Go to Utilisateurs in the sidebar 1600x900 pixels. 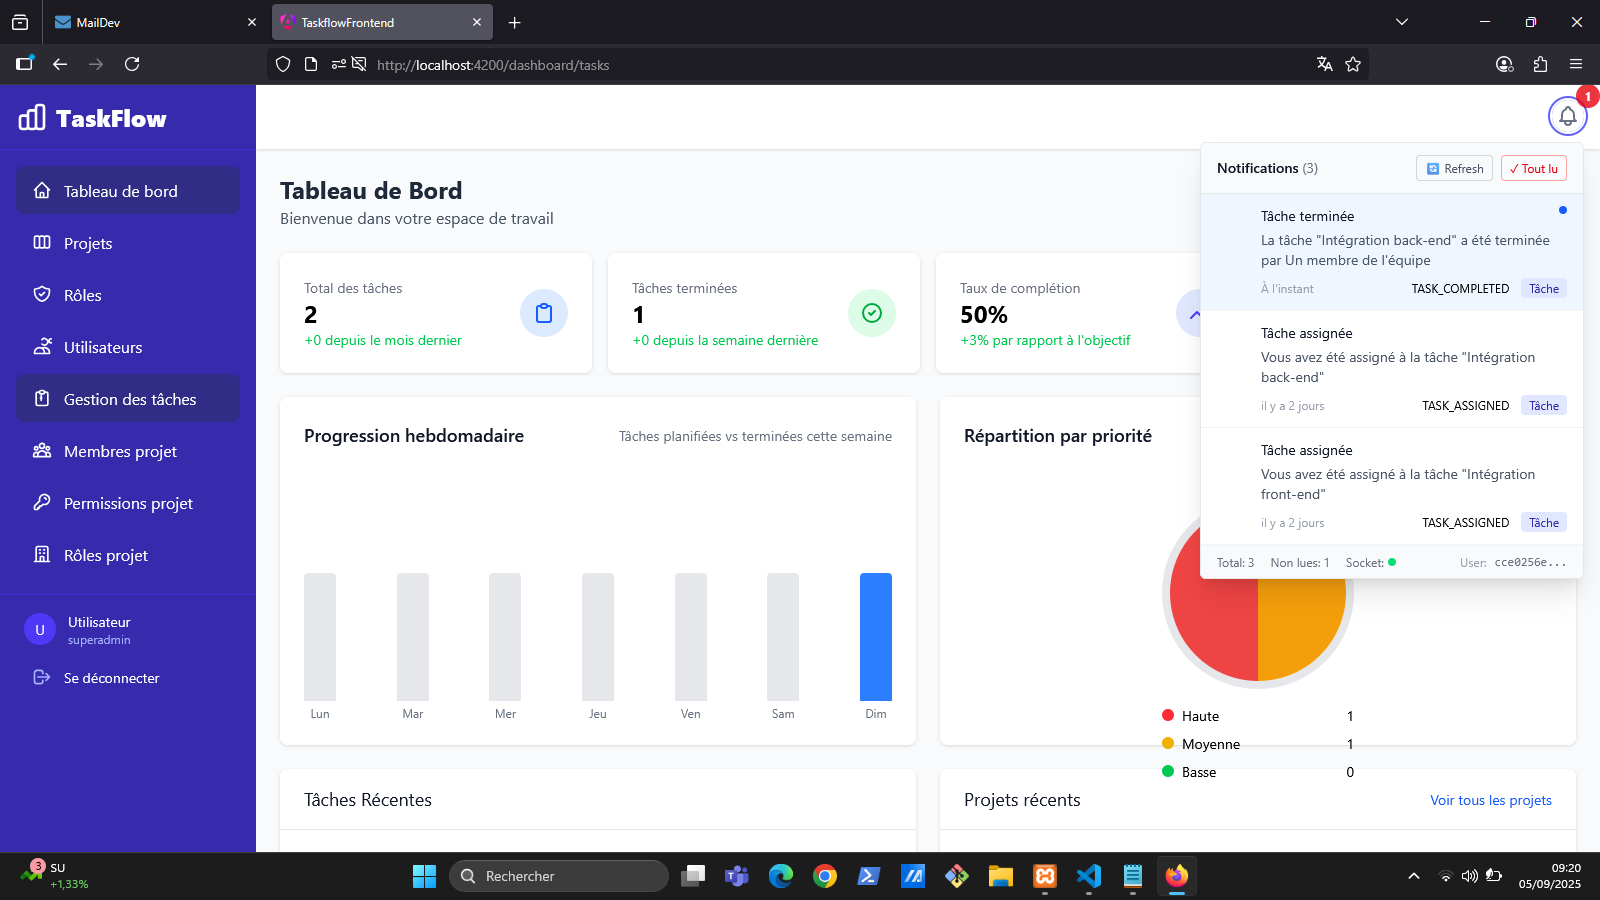128,346
